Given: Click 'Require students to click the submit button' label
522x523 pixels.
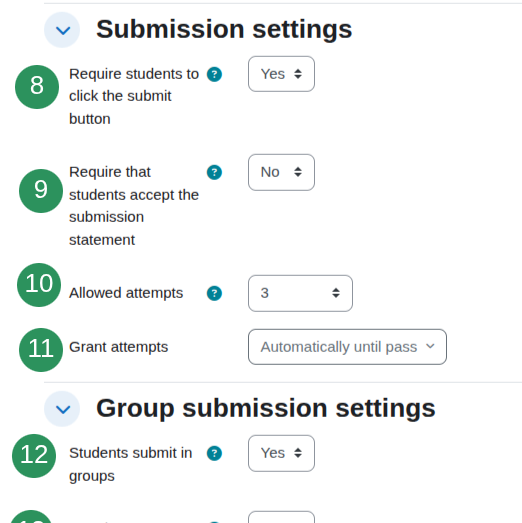Looking at the screenshot, I should (x=134, y=96).
